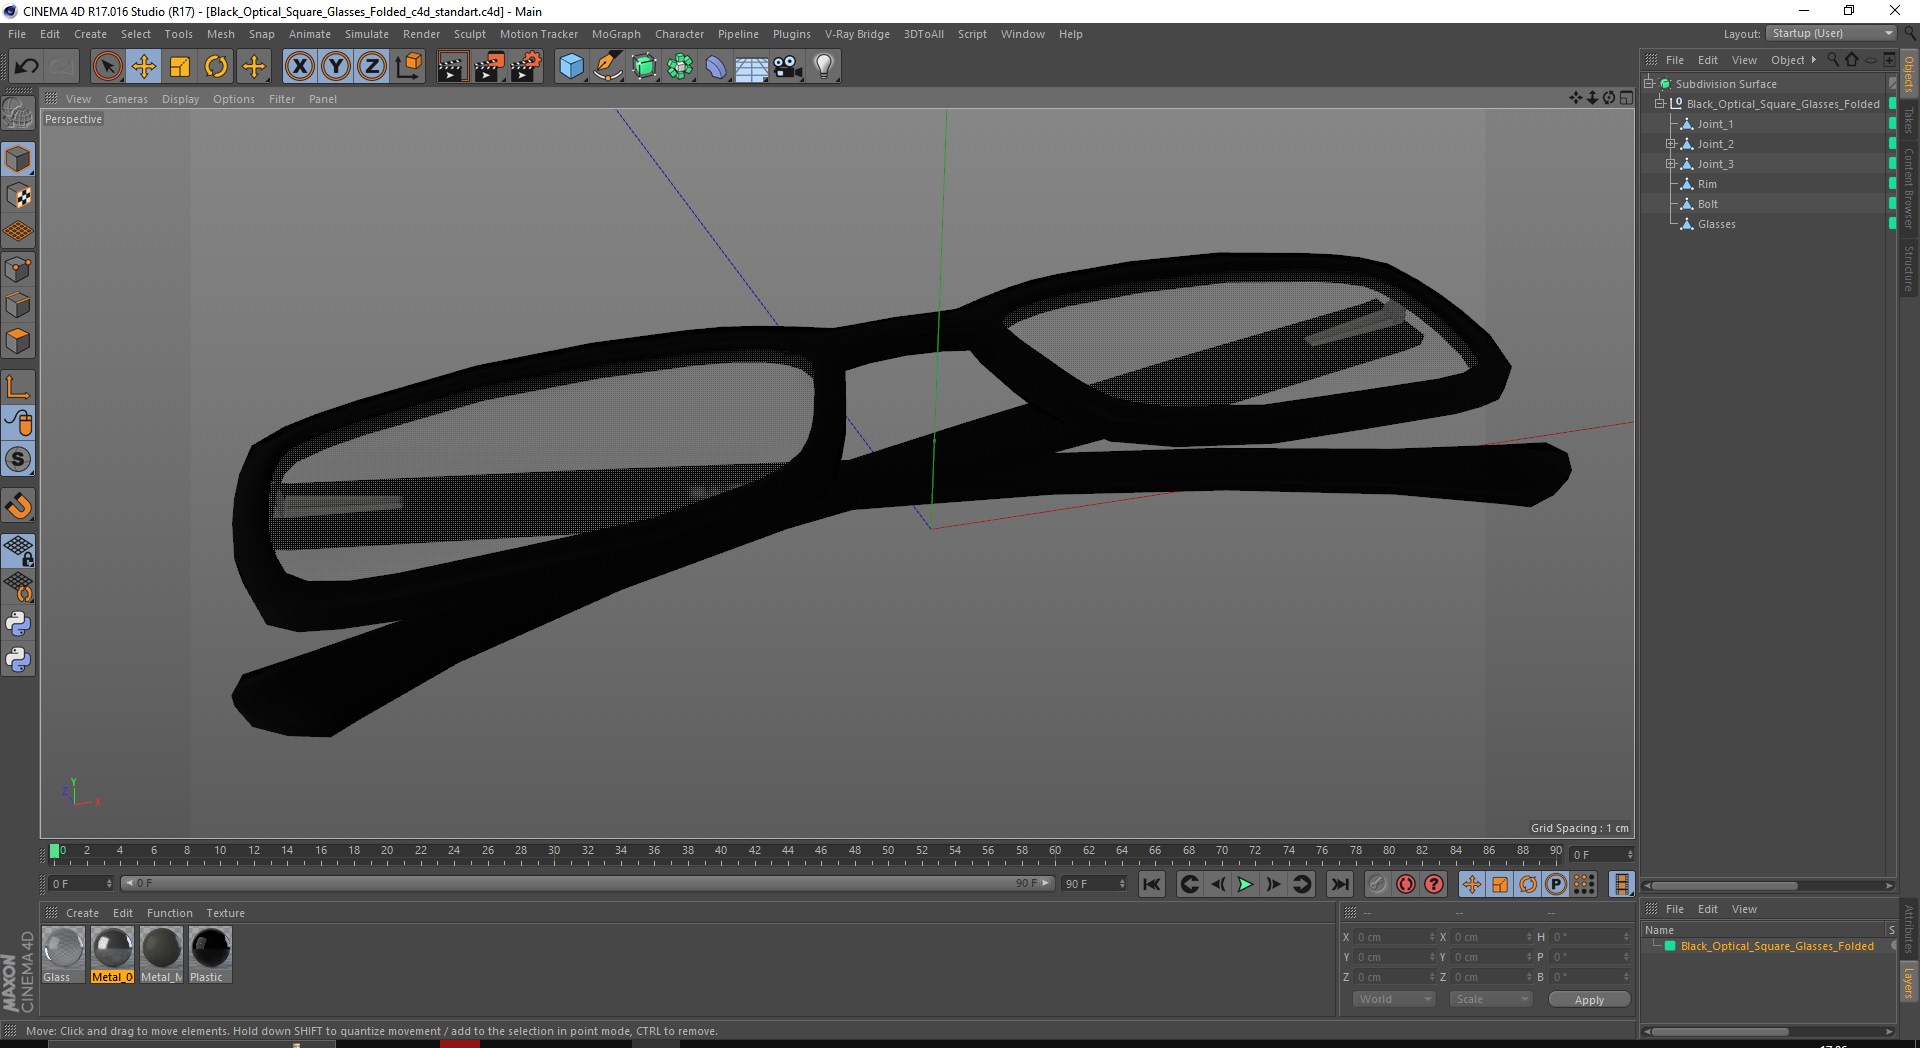Render active view clapperboard icon

point(452,67)
